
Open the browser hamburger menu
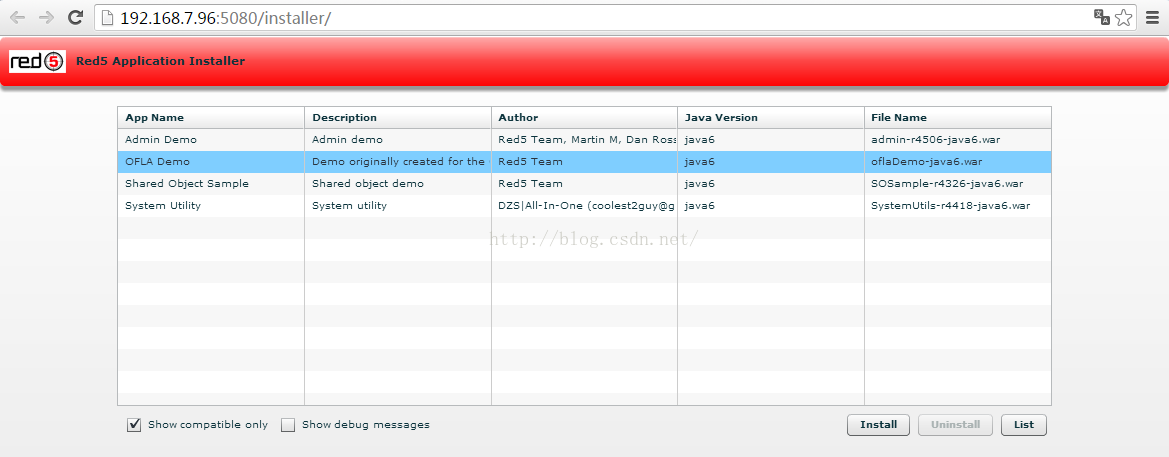(x=1152, y=17)
